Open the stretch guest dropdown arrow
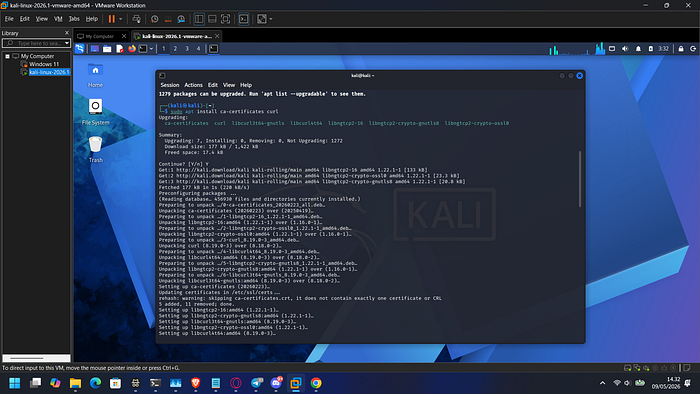 coord(271,19)
